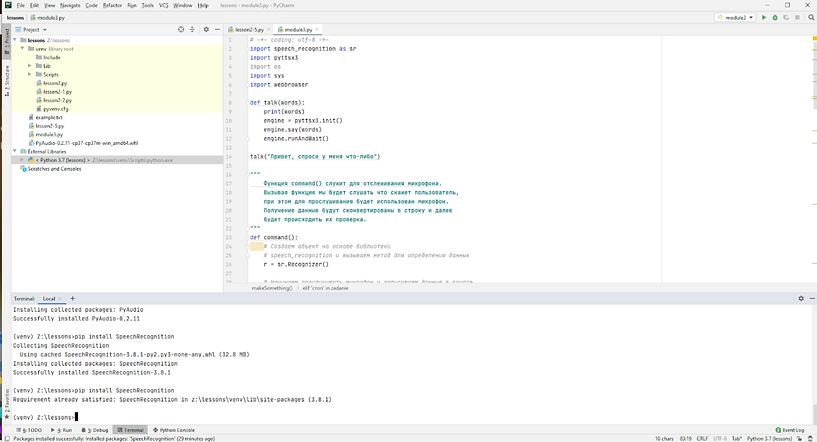Screen dimensions: 817x442
Task: Open the Project panel gear settings
Action: coord(206,30)
